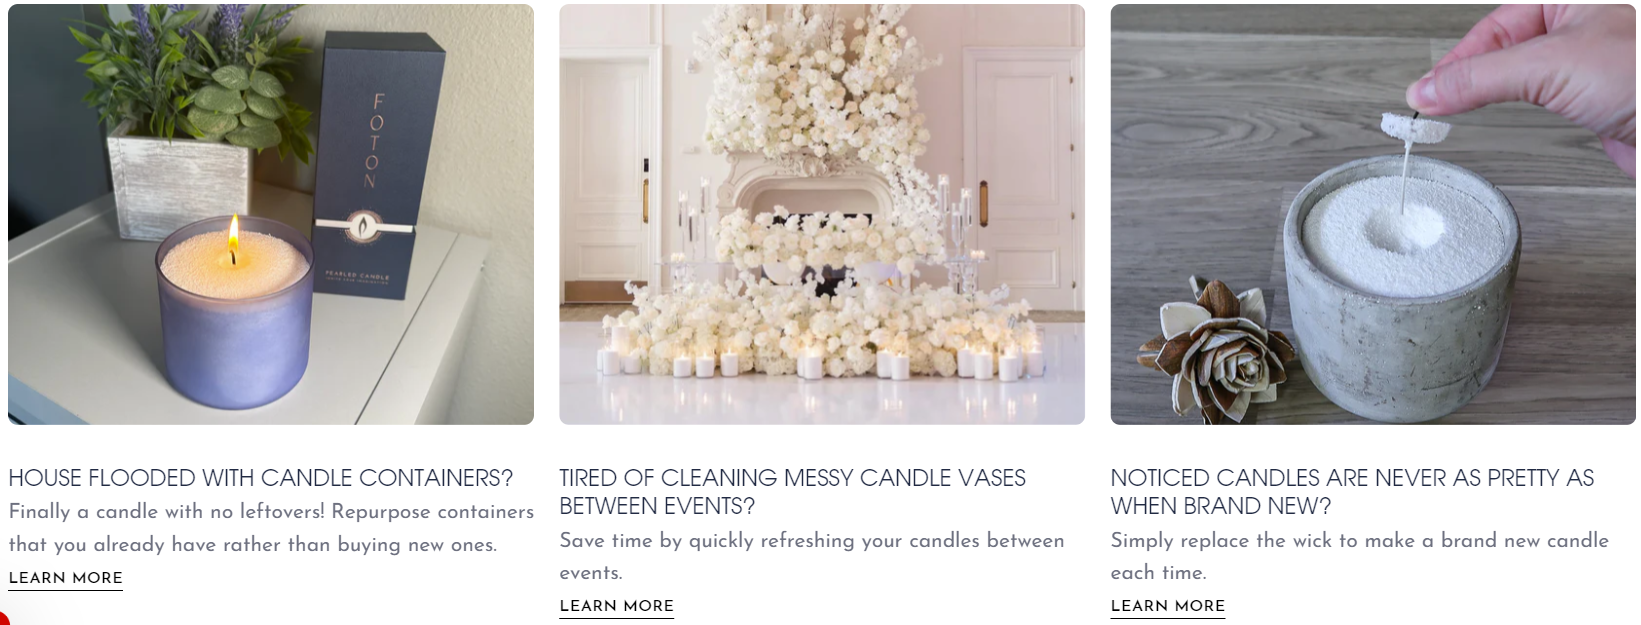
Task: Click the red circular widget at bottom-left corner
Action: [x=3, y=619]
